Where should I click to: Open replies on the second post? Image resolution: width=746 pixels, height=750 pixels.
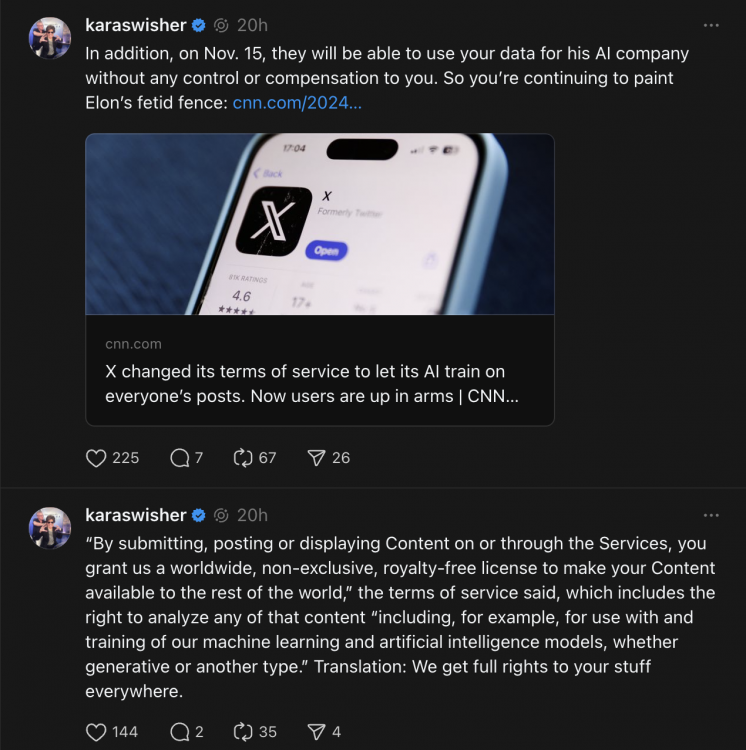[181, 732]
